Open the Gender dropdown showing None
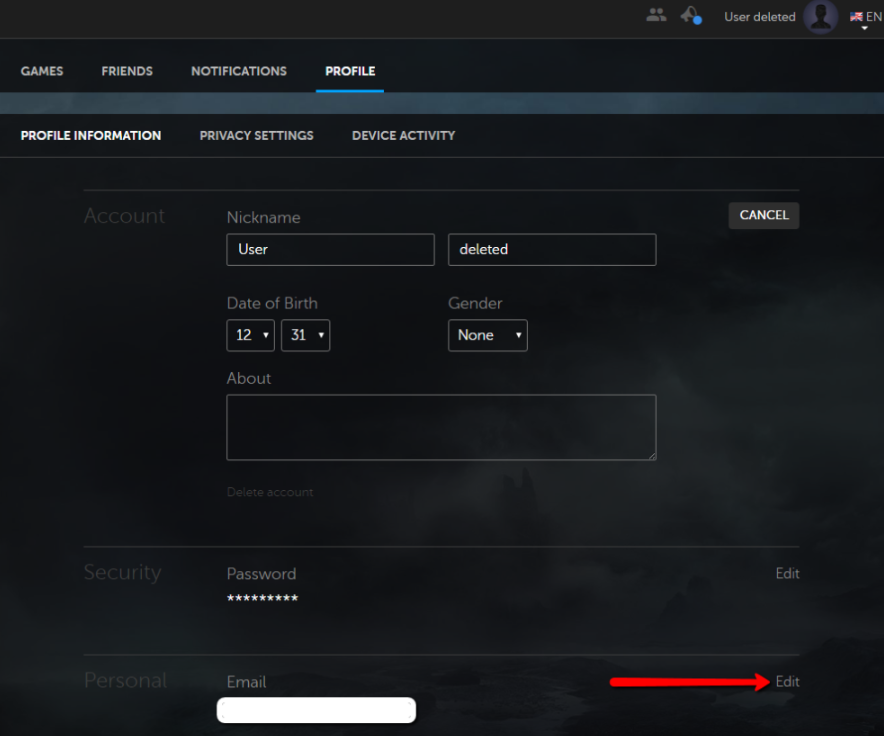The image size is (884, 736). pos(488,335)
